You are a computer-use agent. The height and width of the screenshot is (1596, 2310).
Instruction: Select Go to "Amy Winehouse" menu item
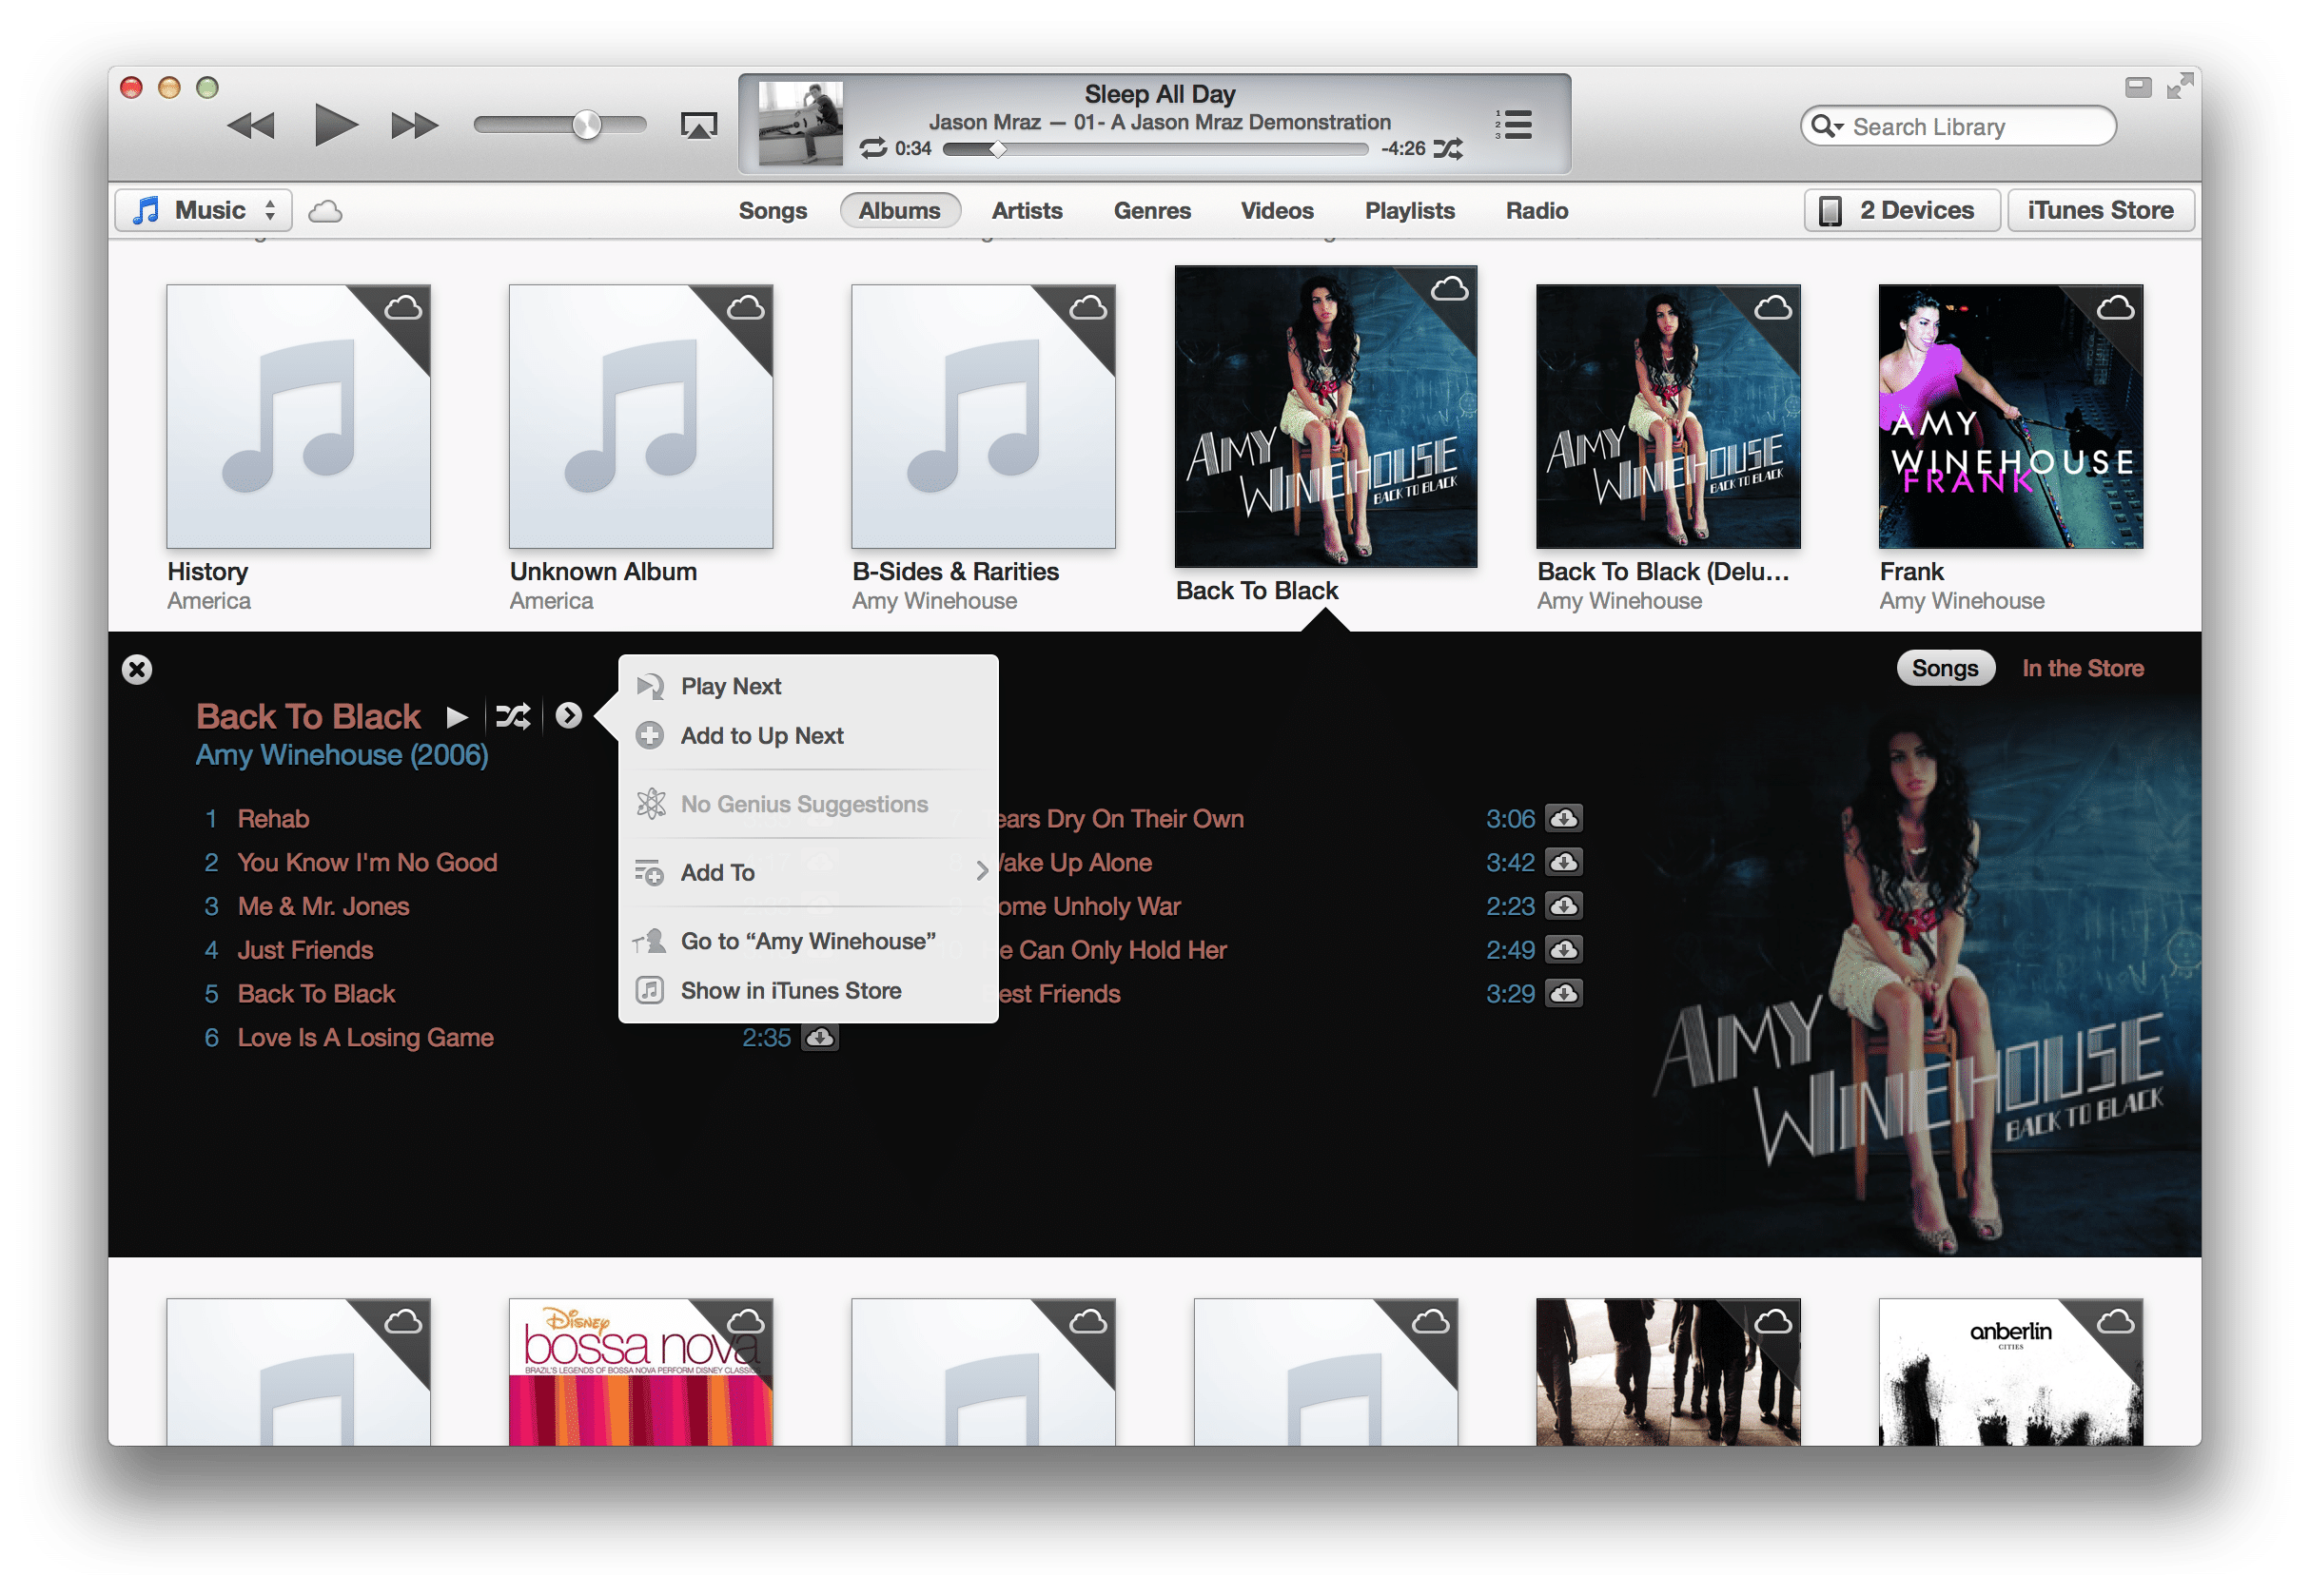[x=808, y=942]
